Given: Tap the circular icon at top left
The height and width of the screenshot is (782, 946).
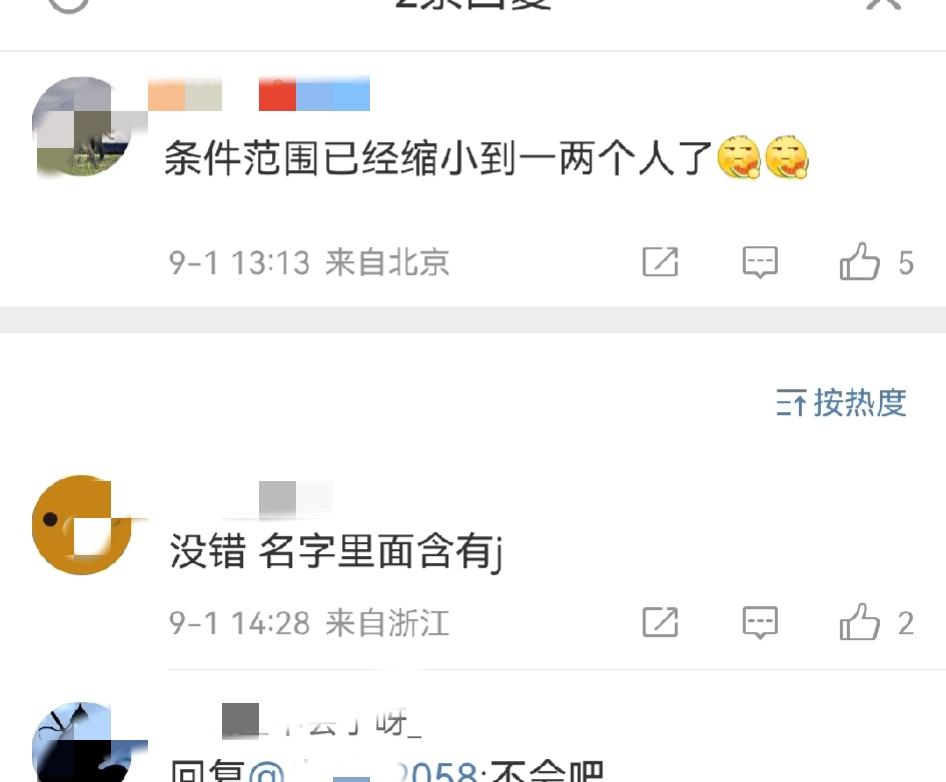Looking at the screenshot, I should pos(68,5).
